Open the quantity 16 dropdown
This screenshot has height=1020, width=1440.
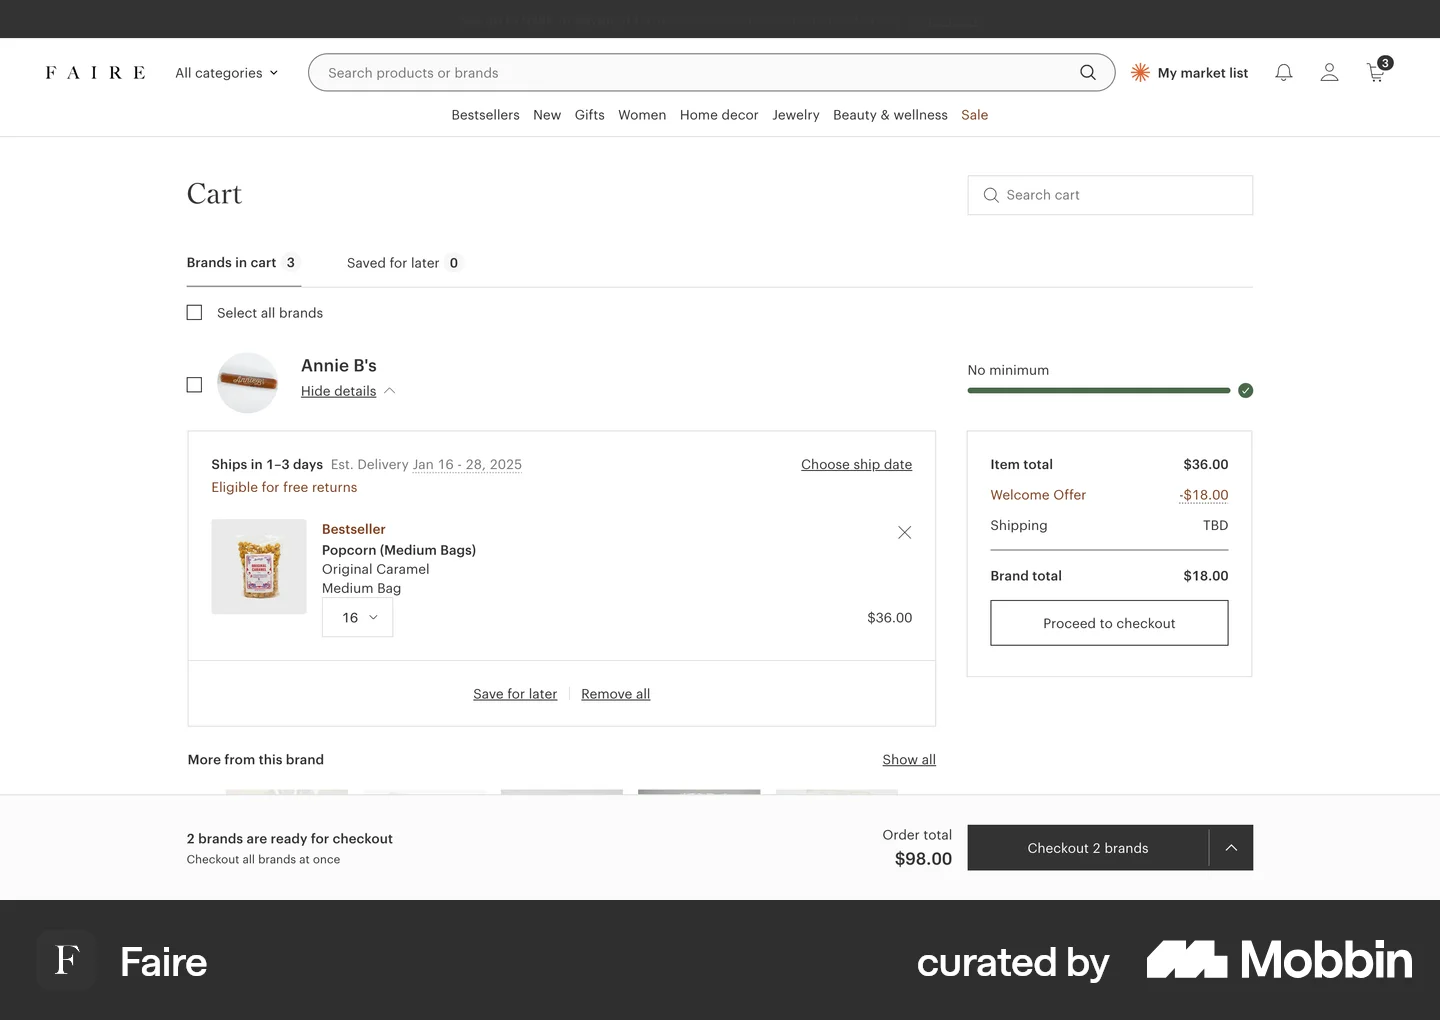coord(357,618)
